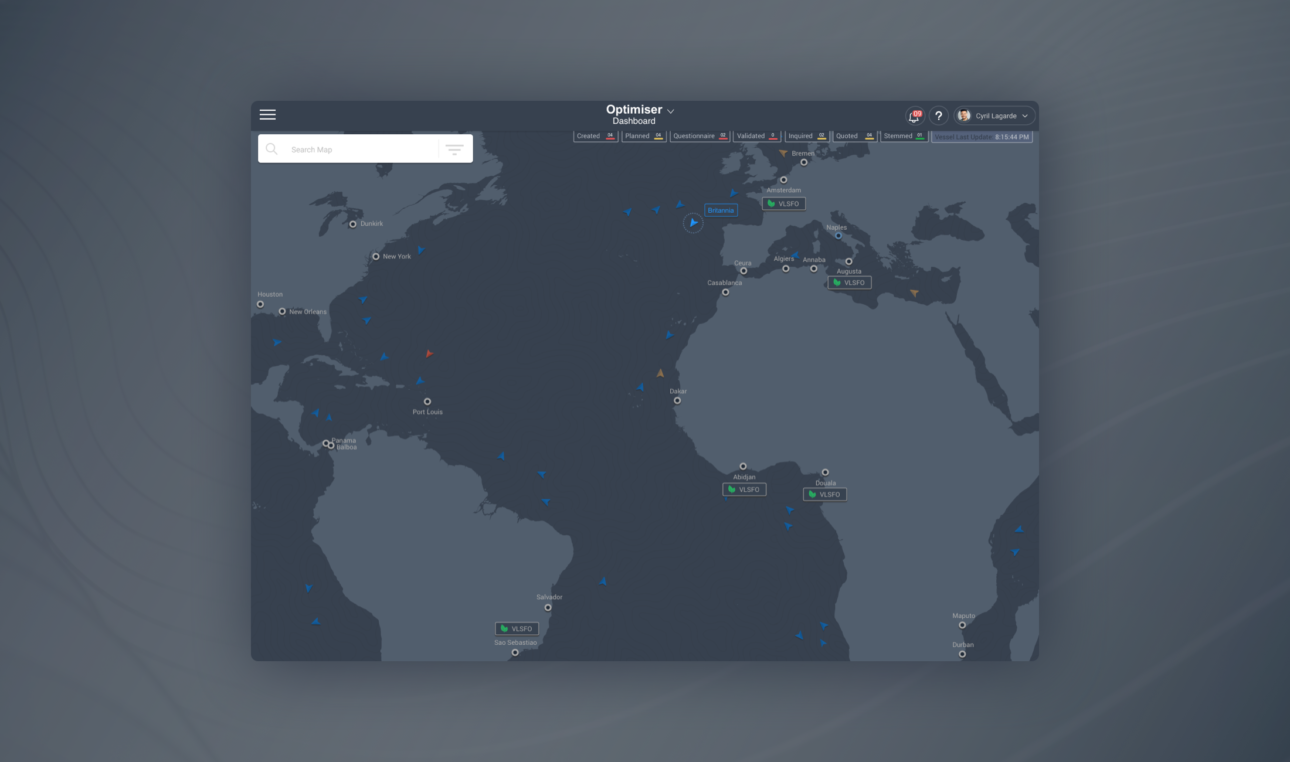Toggle the Planned status filter
The height and width of the screenshot is (762, 1290).
click(644, 136)
